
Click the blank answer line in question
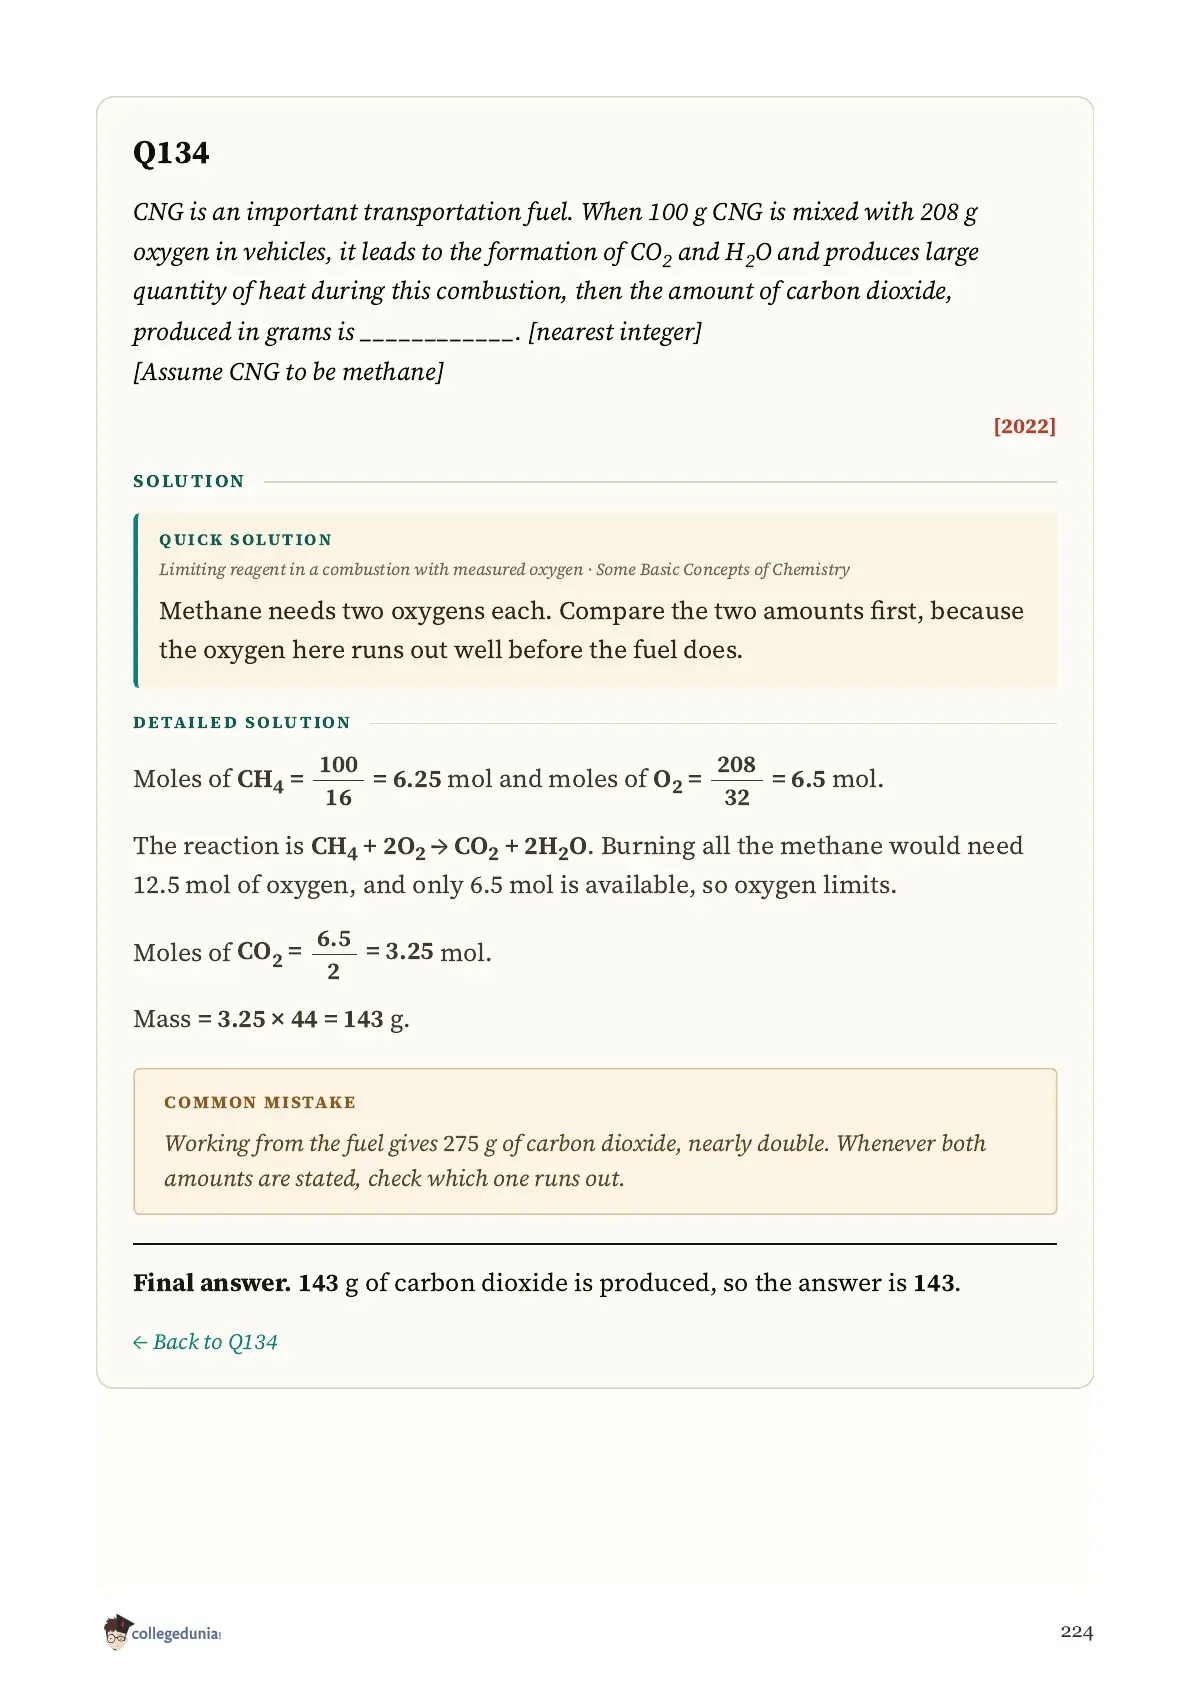pos(438,333)
